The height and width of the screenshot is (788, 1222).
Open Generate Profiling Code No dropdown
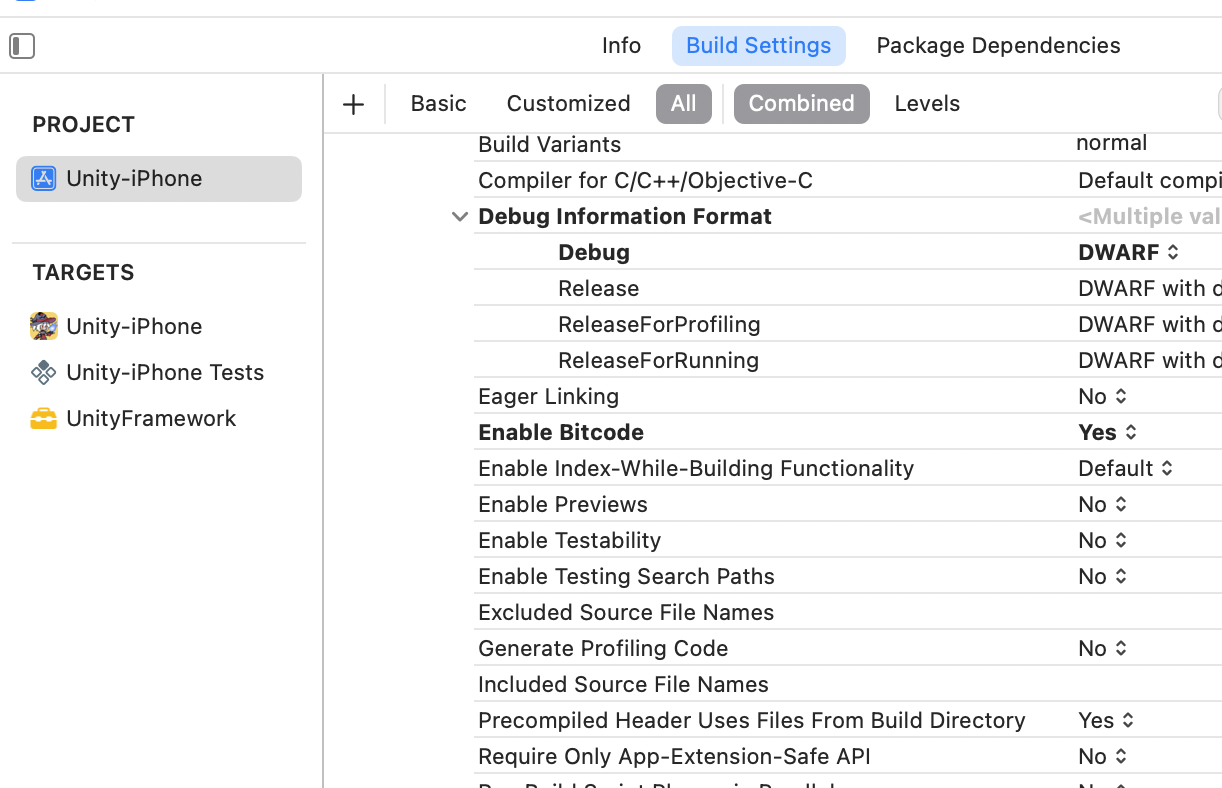pyautogui.click(x=1103, y=648)
